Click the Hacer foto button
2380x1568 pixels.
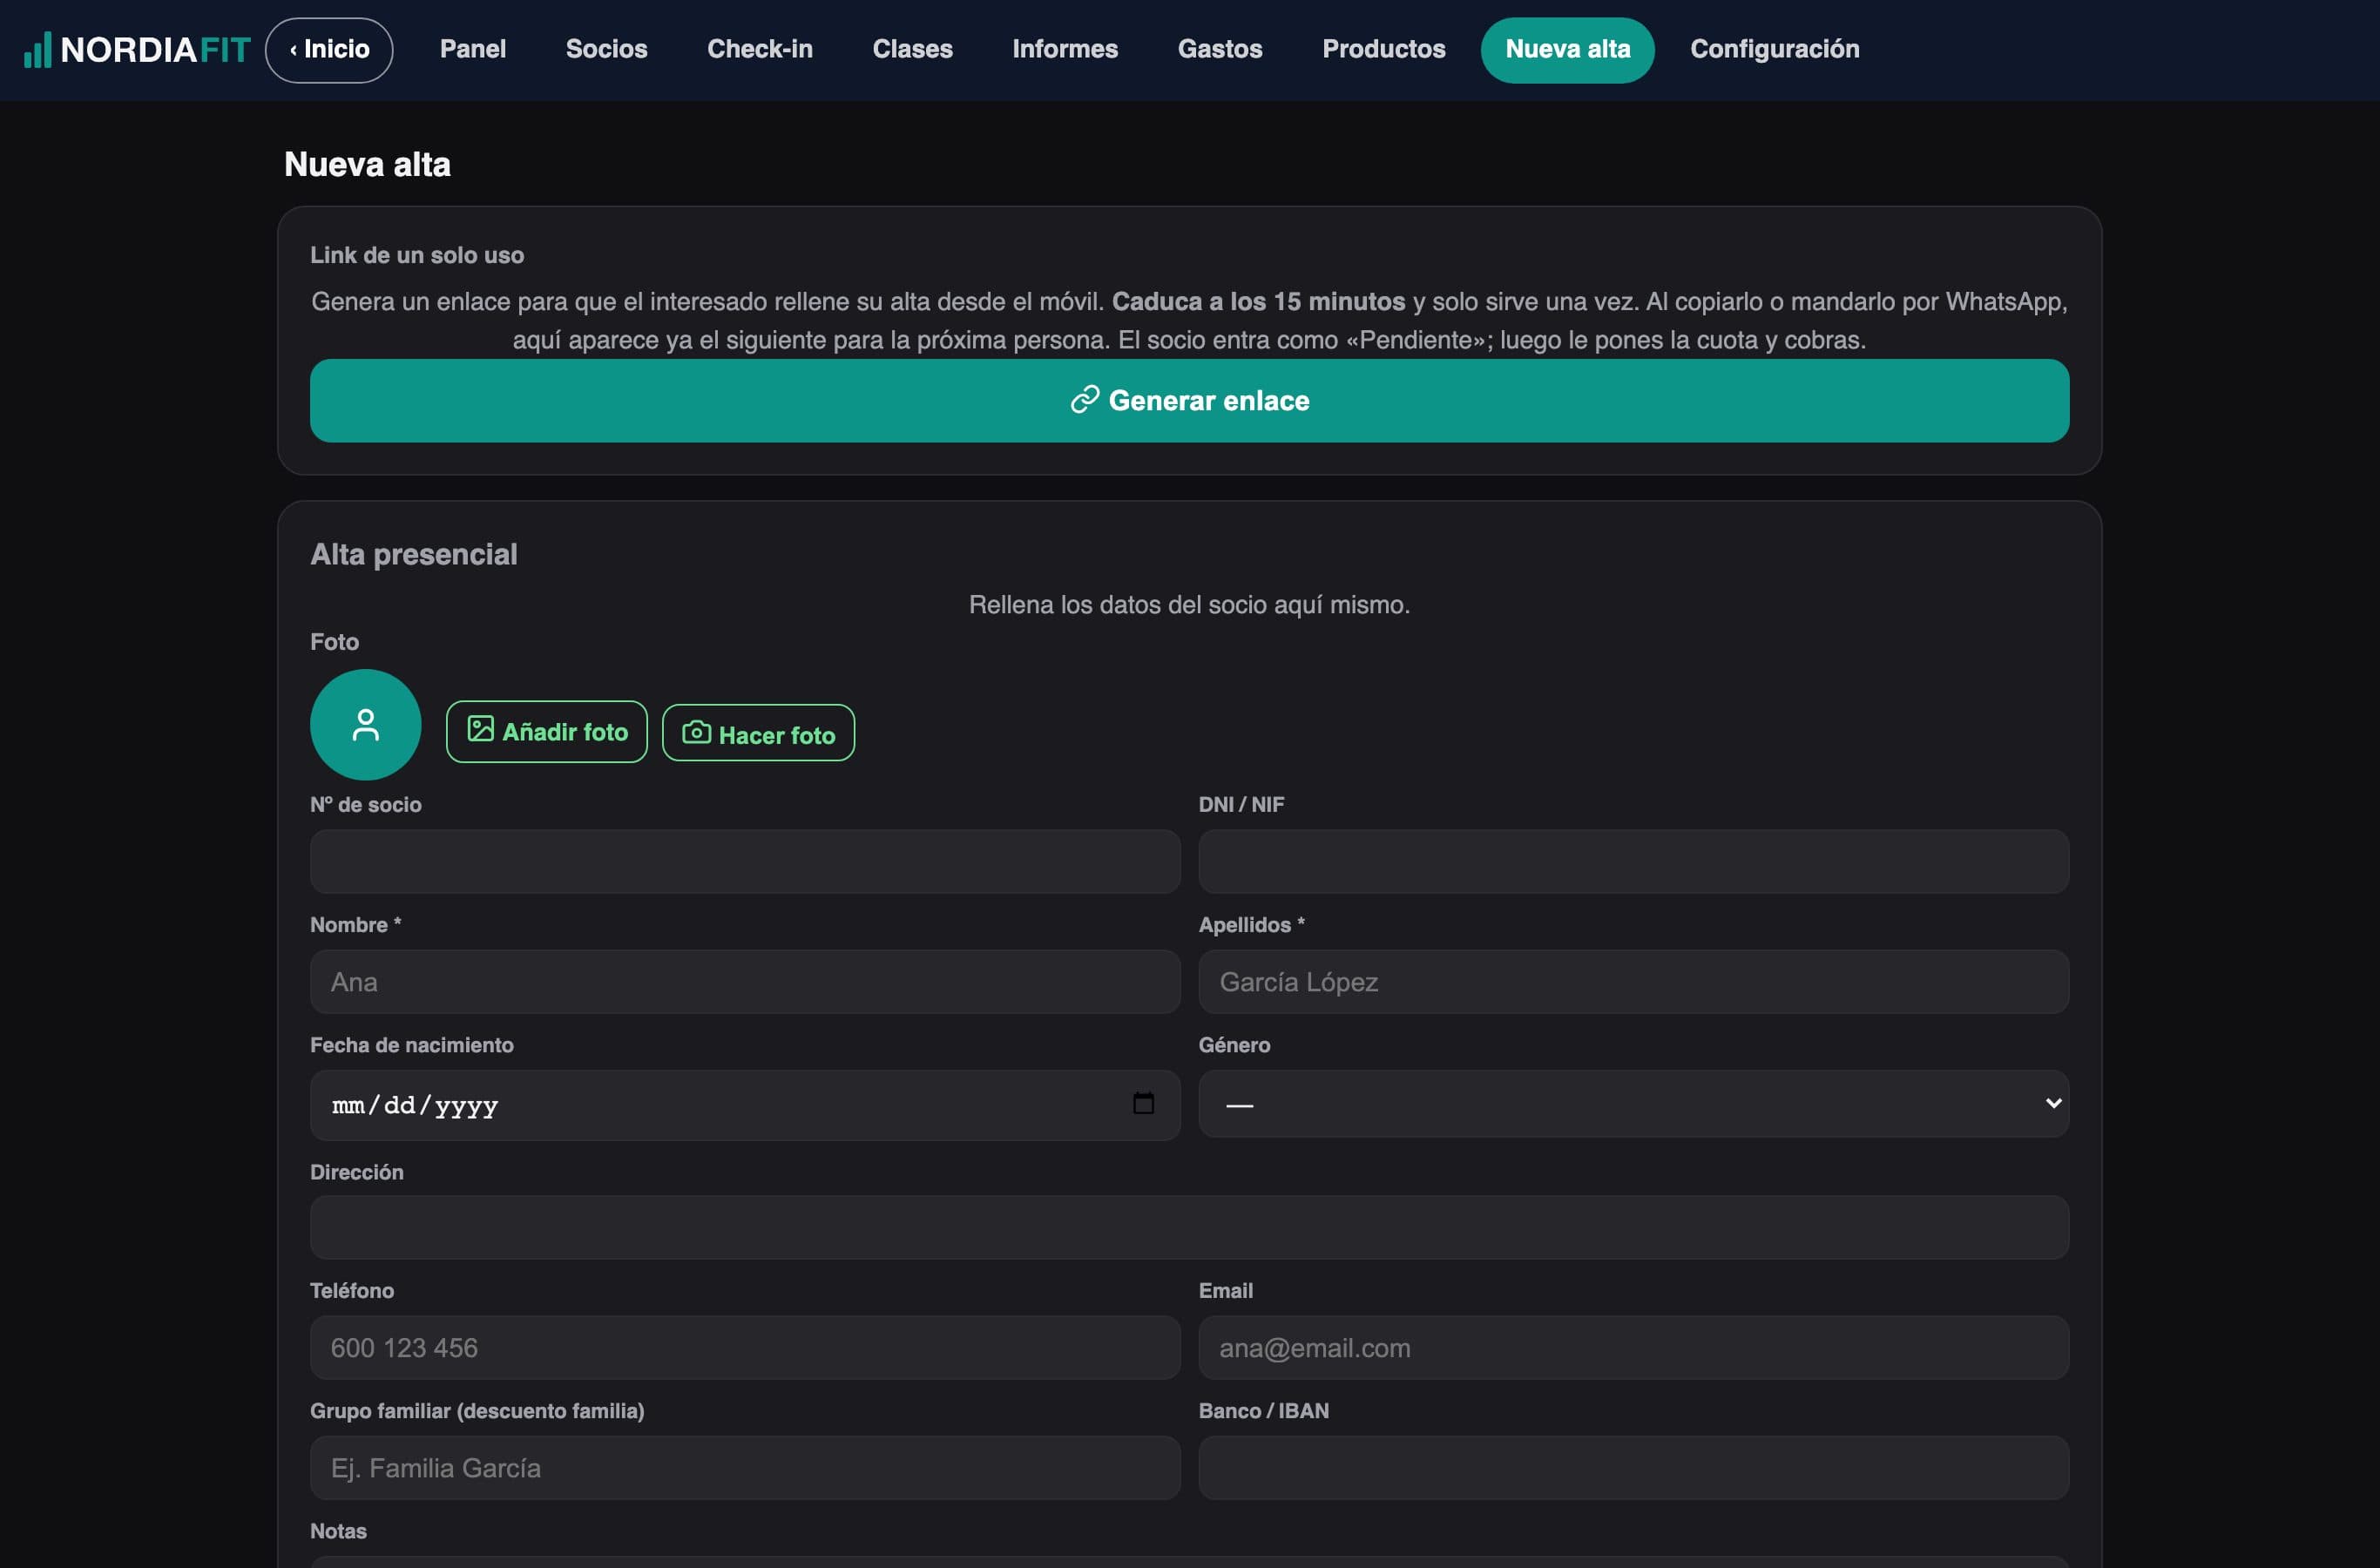[x=758, y=733]
